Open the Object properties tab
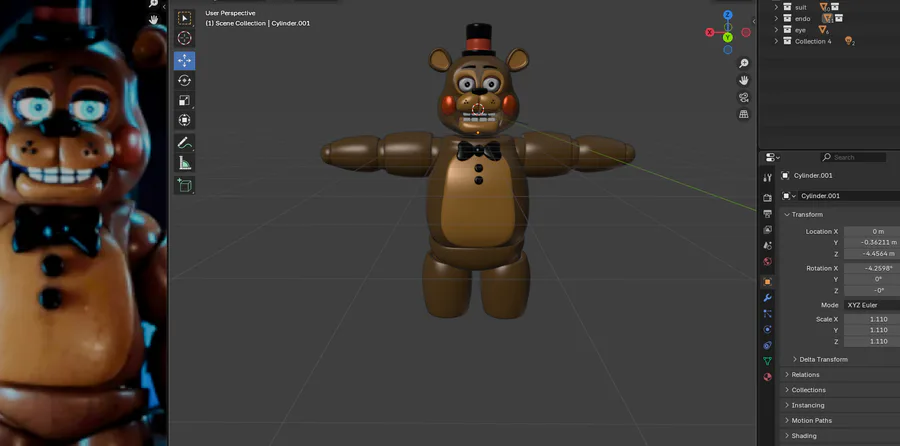Image resolution: width=900 pixels, height=446 pixels. pos(767,282)
